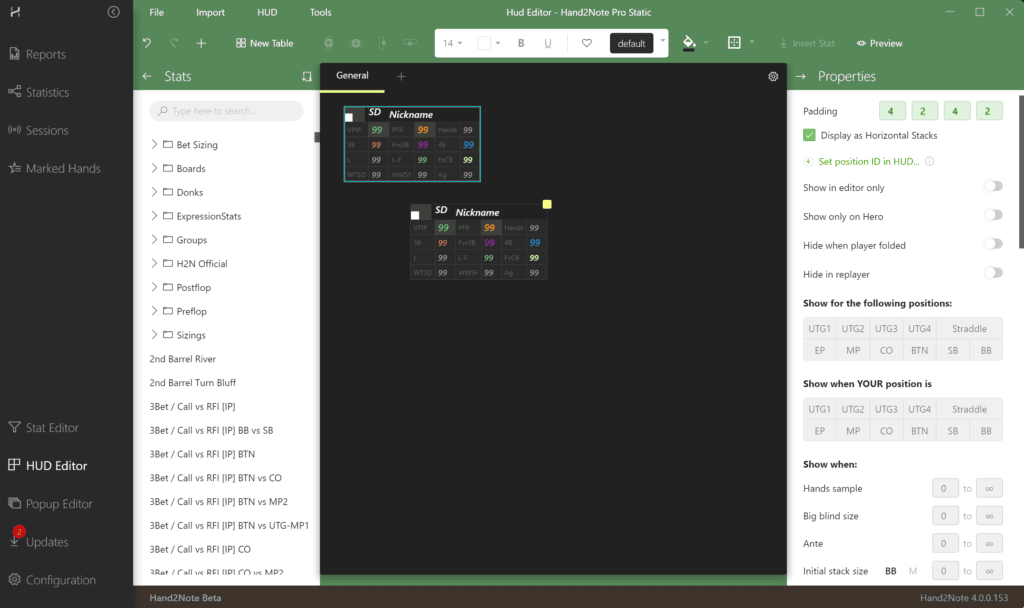The width and height of the screenshot is (1024, 608).
Task: Click white square in selected HUD table
Action: pos(349,118)
